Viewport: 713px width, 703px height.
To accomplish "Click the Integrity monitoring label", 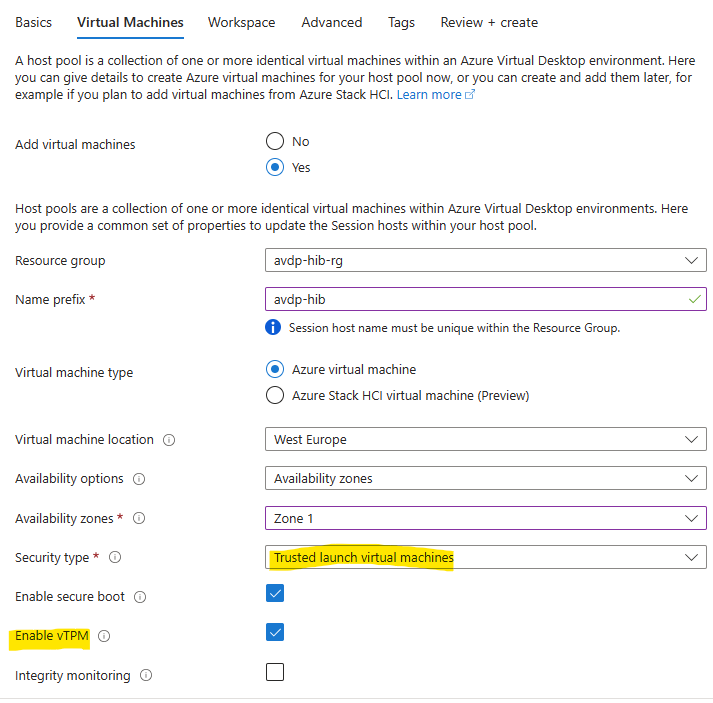I will tap(73, 676).
